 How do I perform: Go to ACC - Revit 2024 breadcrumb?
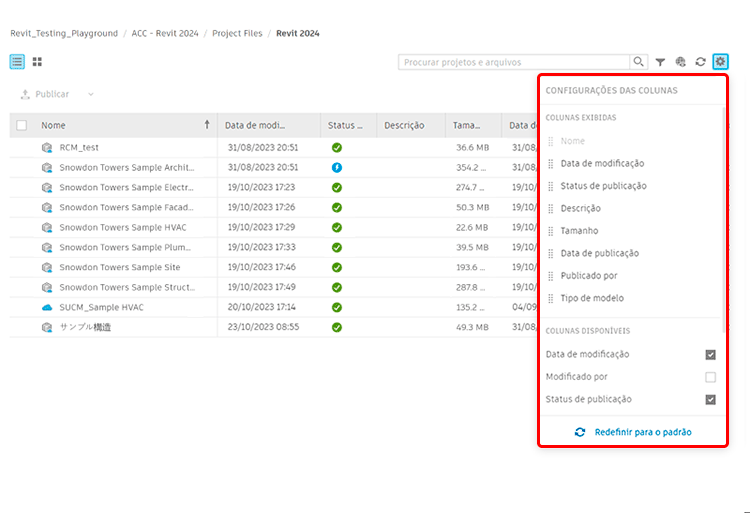164,33
